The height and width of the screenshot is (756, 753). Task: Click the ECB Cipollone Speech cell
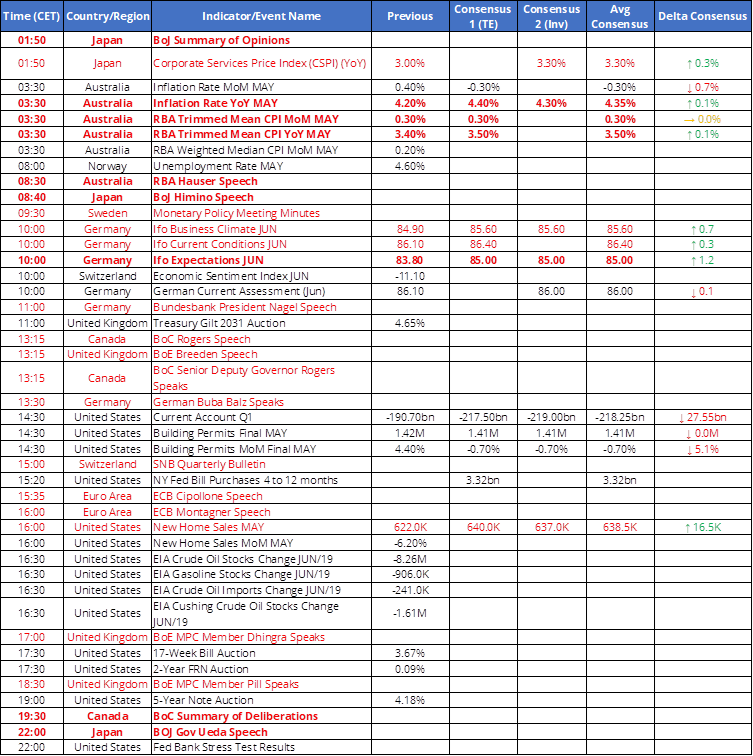coord(261,496)
